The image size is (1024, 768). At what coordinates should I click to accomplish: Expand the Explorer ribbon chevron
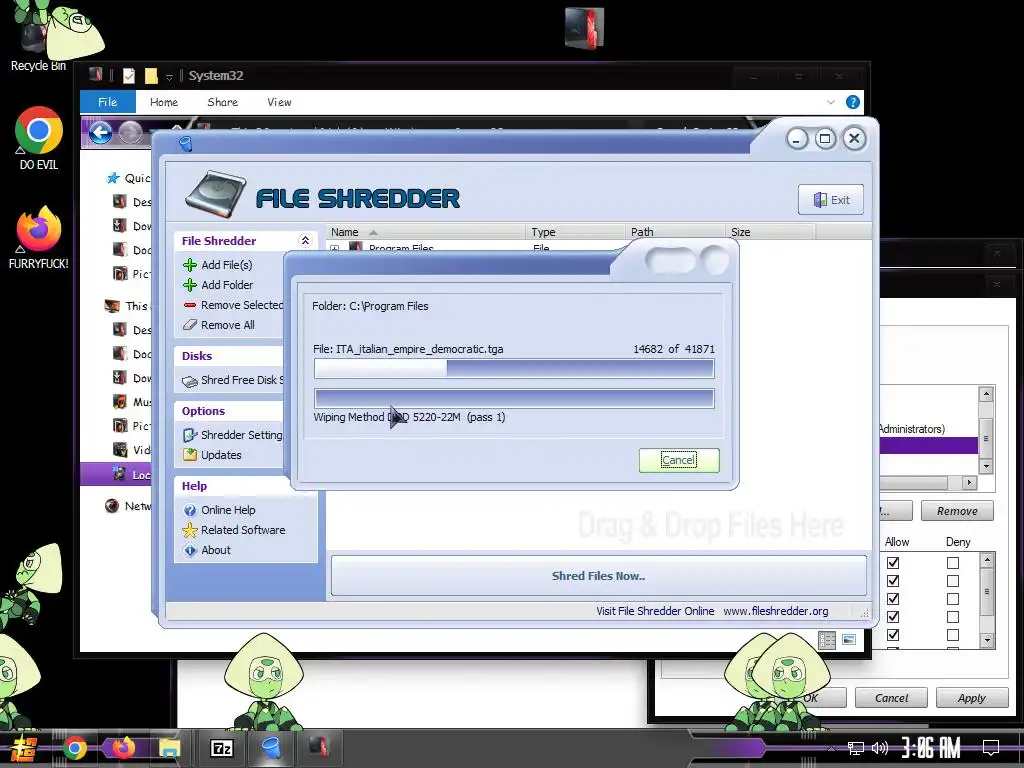coord(831,102)
